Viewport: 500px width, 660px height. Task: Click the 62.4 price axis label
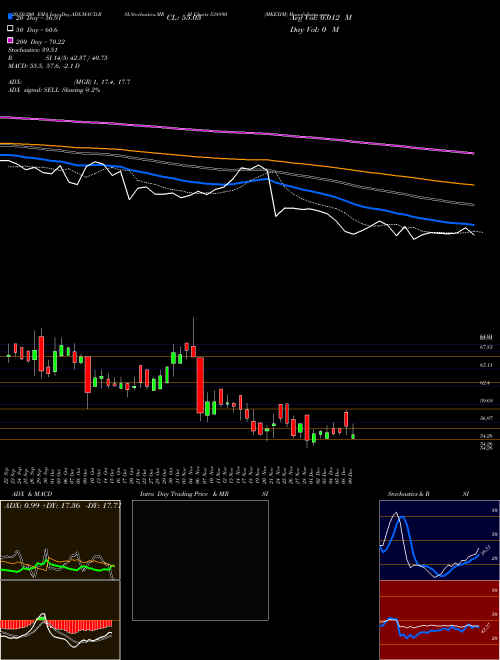pyautogui.click(x=485, y=383)
